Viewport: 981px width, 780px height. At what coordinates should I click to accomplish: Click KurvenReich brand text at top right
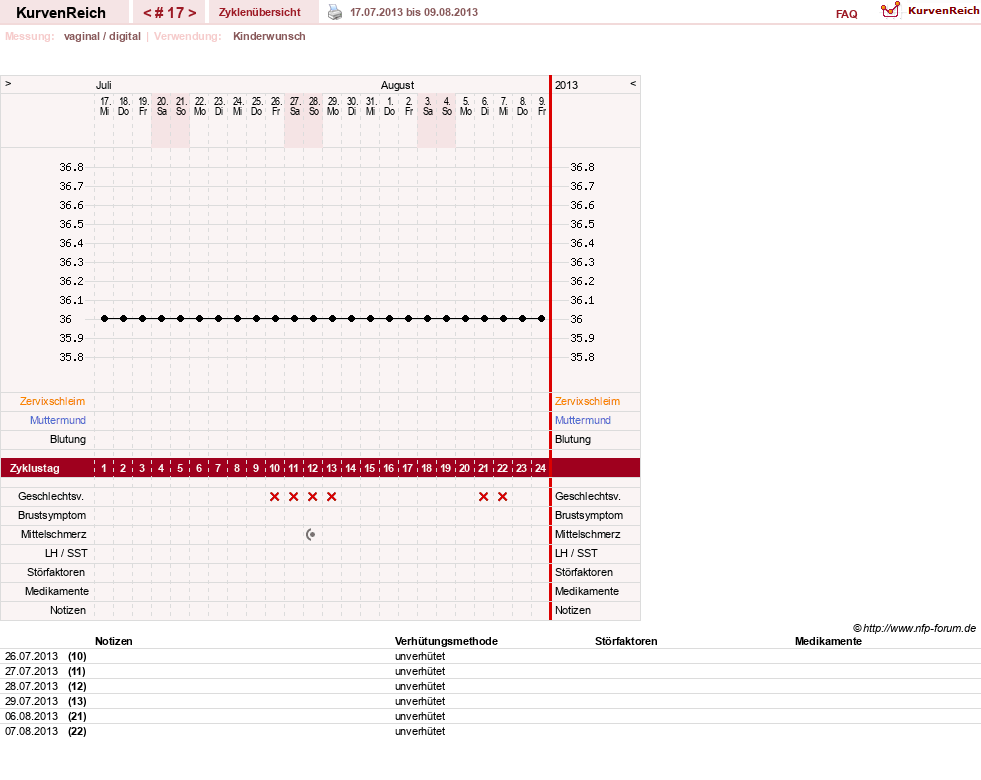(x=943, y=11)
